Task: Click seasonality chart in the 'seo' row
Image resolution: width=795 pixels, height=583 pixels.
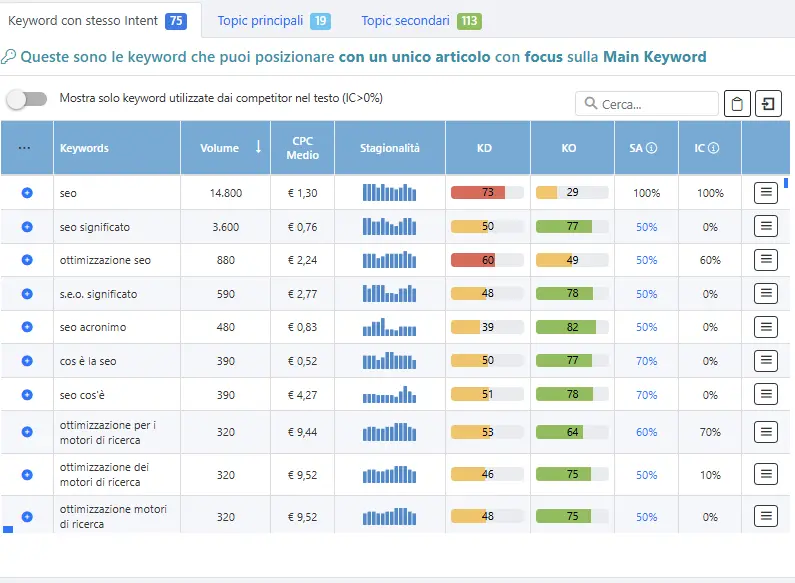Action: point(389,192)
